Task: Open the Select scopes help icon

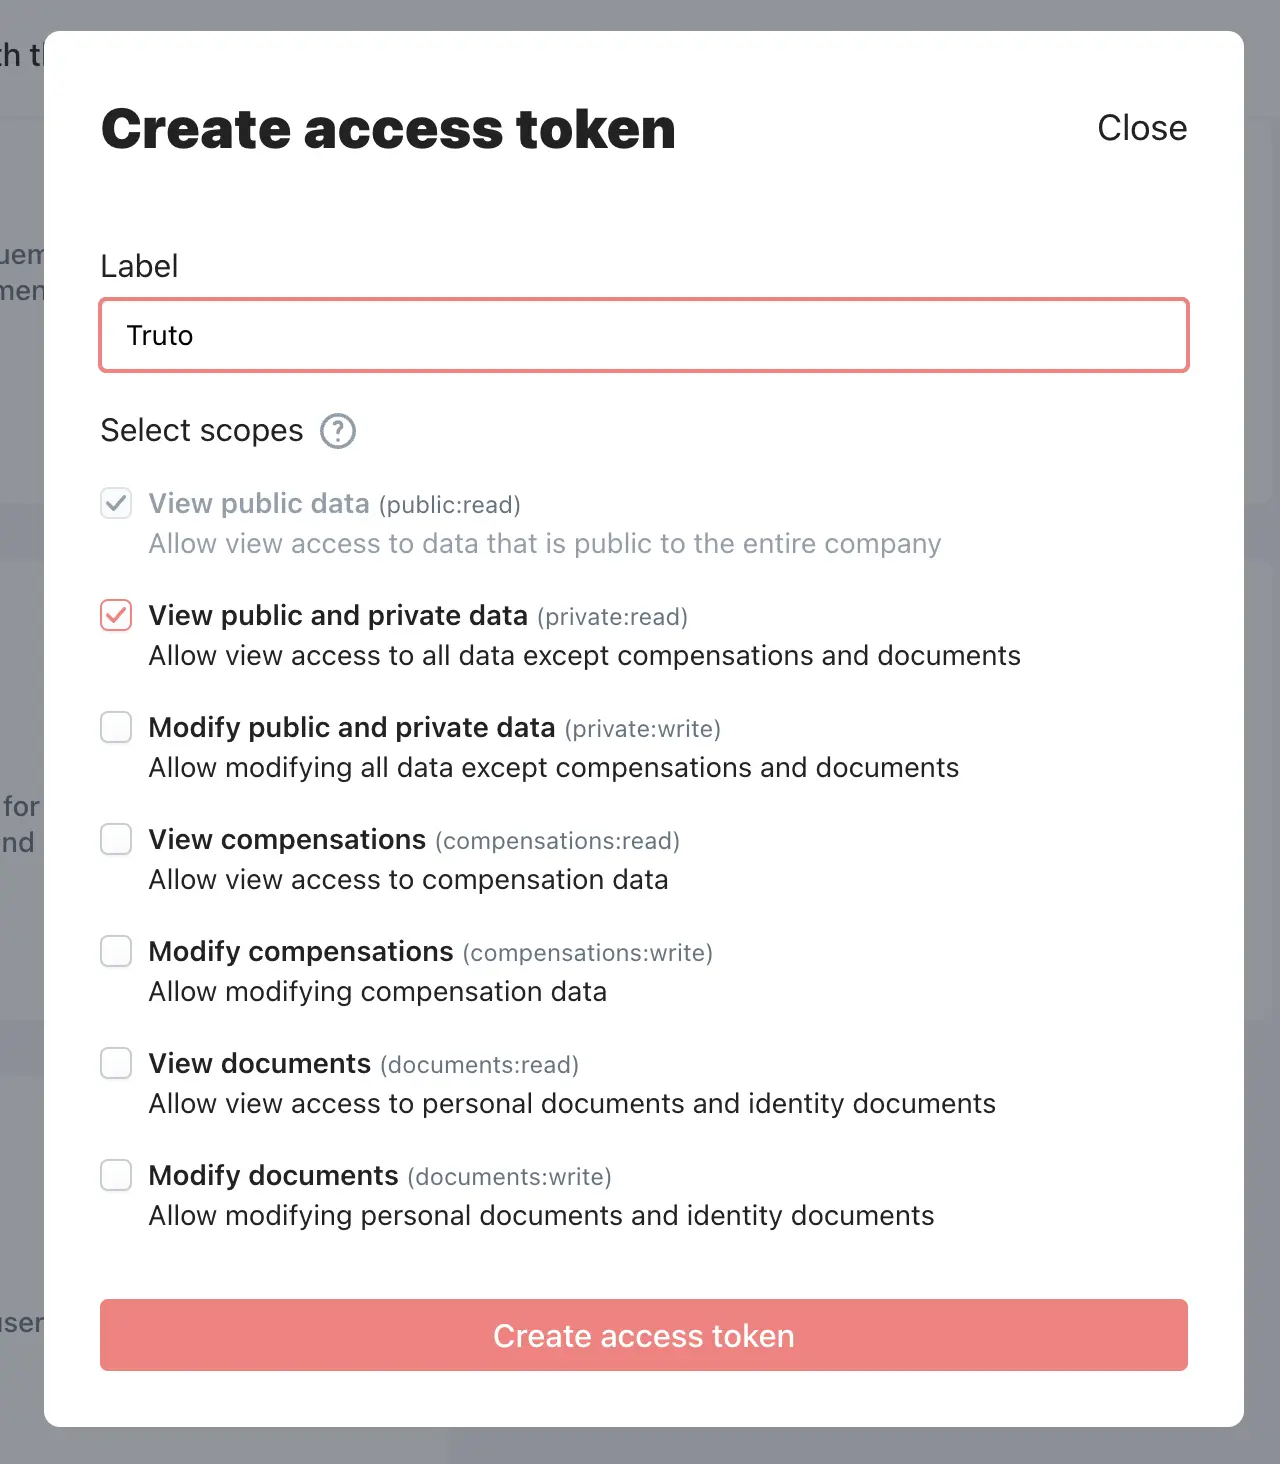Action: [x=338, y=431]
